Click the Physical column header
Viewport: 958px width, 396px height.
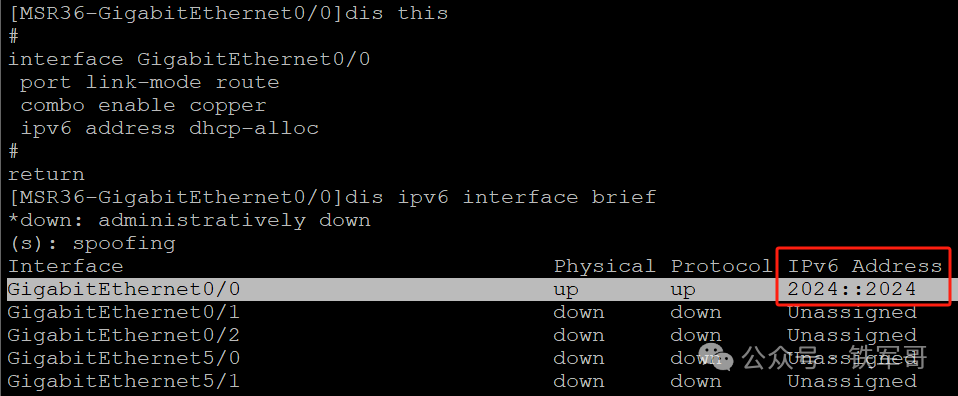coord(604,266)
